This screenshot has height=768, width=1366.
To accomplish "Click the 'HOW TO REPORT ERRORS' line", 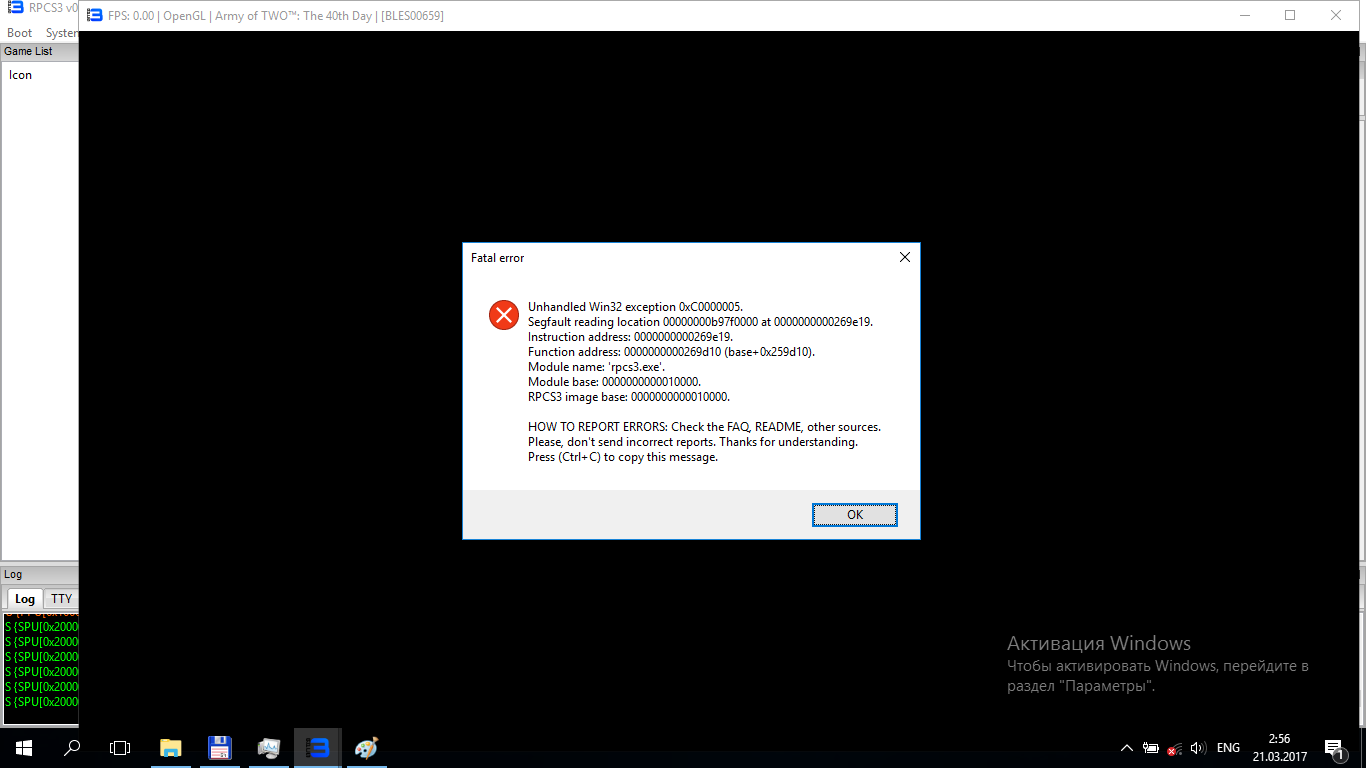I will 705,427.
